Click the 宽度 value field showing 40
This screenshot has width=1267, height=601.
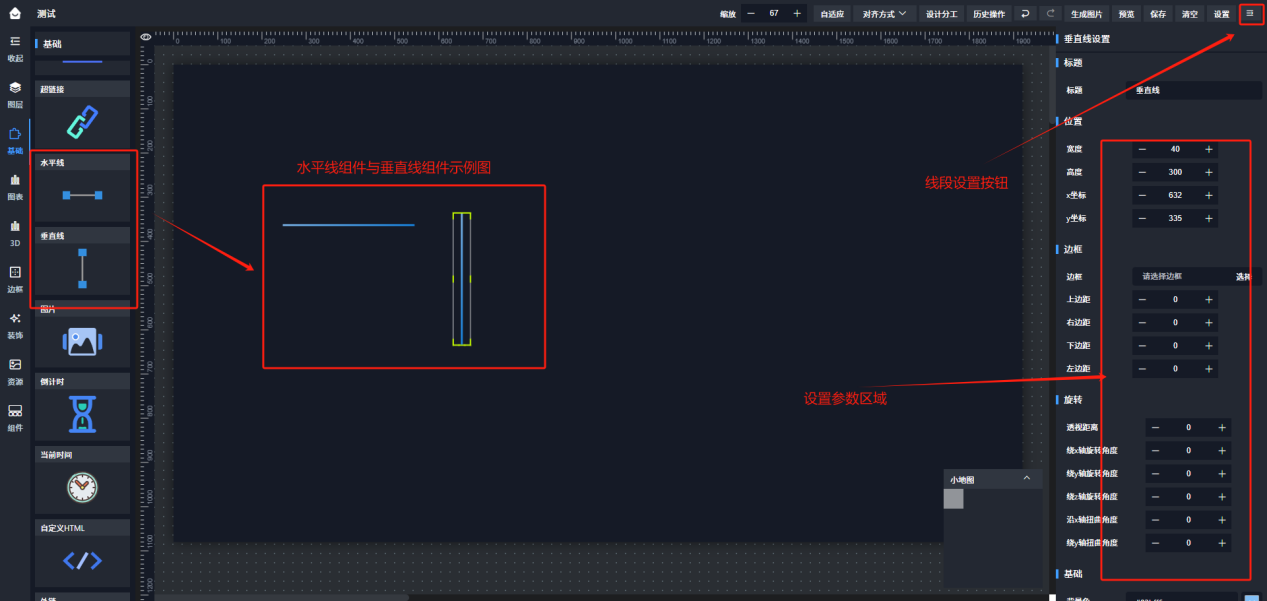(1175, 149)
